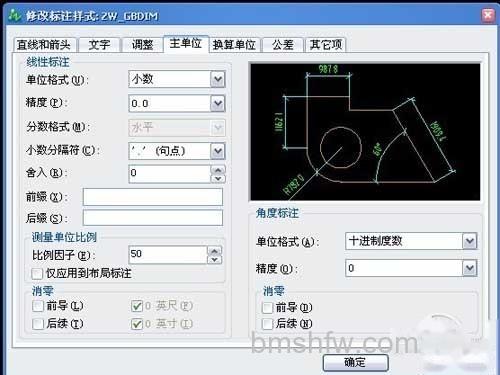This screenshot has height=375, width=500.
Task: Increase the 舍入 value with up arrow
Action: [x=218, y=170]
